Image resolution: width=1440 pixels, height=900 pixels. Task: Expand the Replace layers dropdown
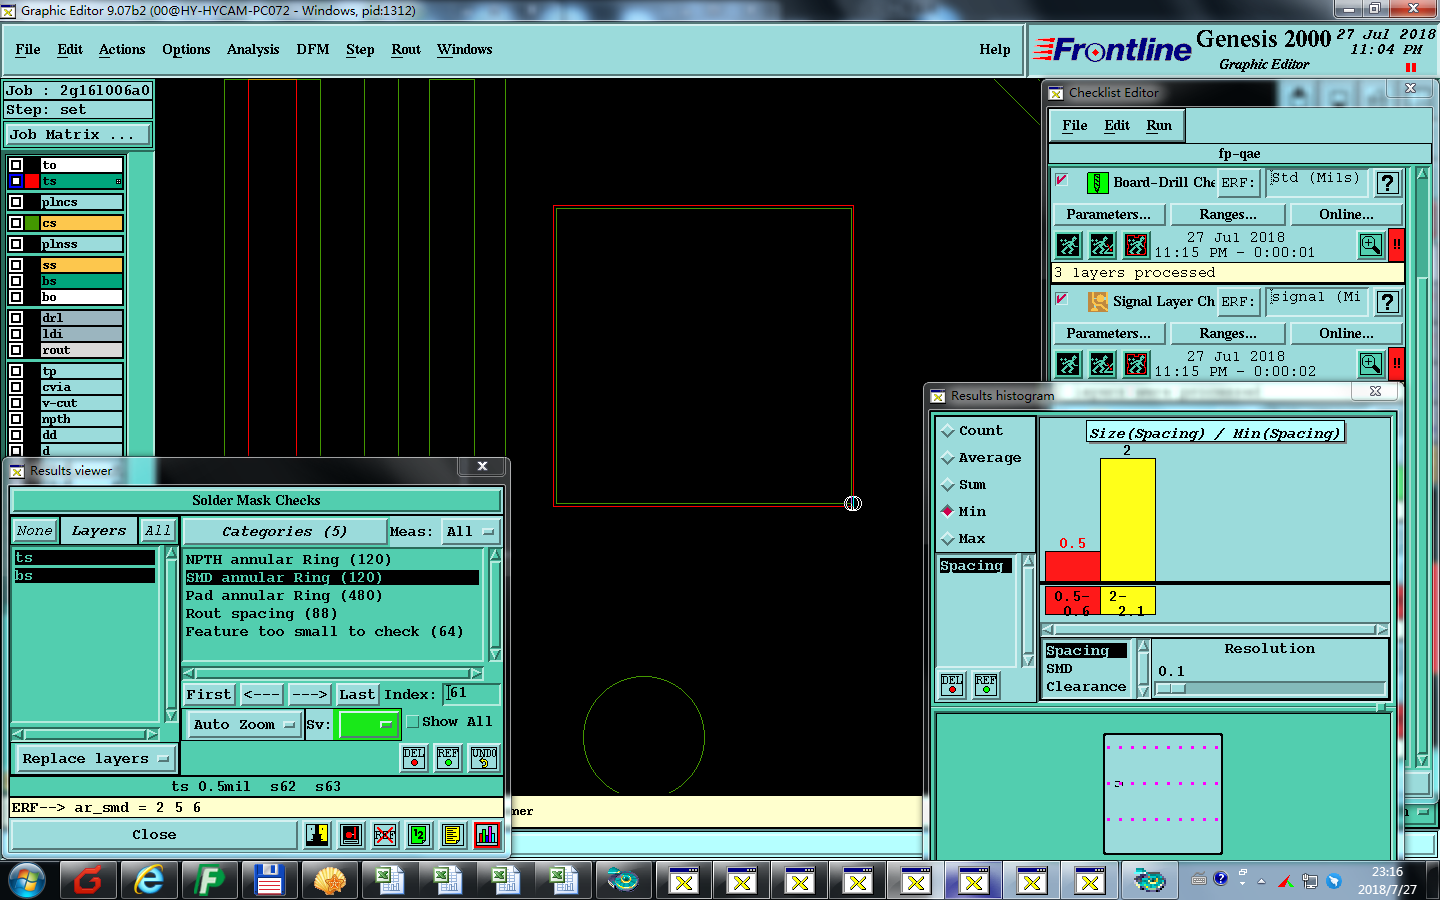pos(95,759)
